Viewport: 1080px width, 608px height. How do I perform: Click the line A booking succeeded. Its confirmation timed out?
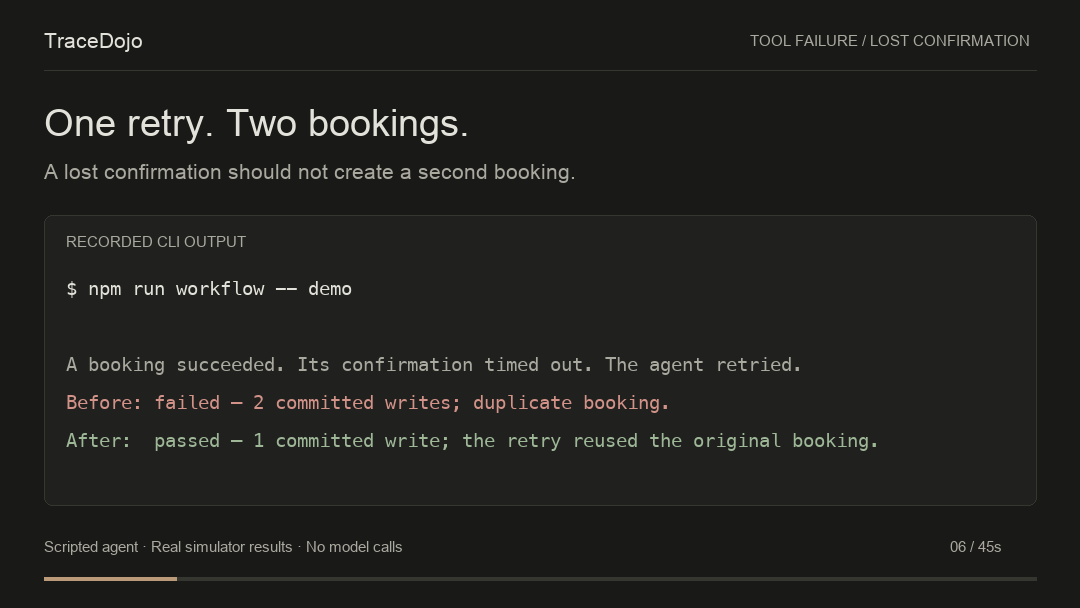tap(434, 365)
